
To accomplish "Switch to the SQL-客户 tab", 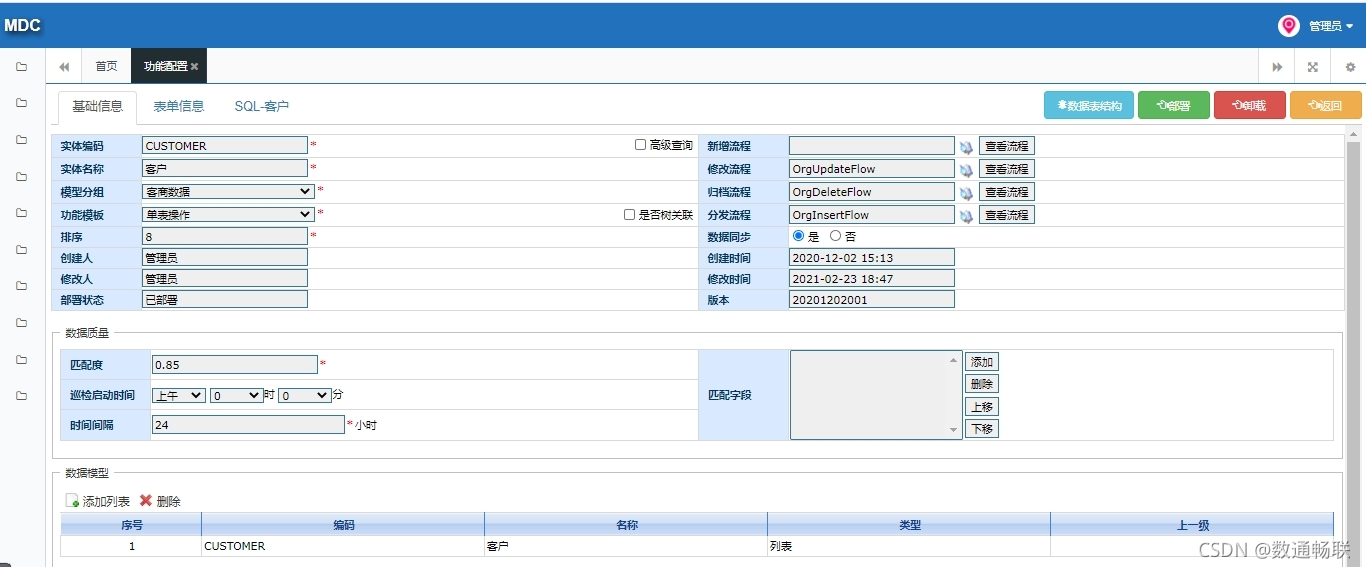I will point(262,106).
